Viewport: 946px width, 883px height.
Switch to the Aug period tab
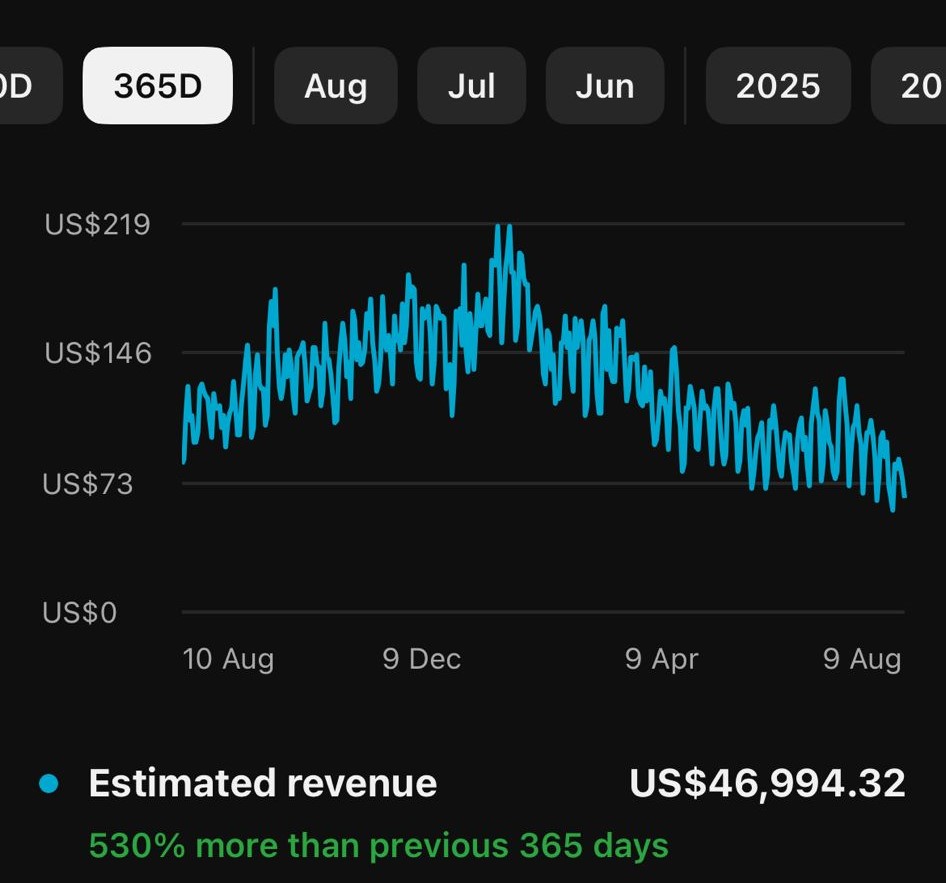[336, 86]
